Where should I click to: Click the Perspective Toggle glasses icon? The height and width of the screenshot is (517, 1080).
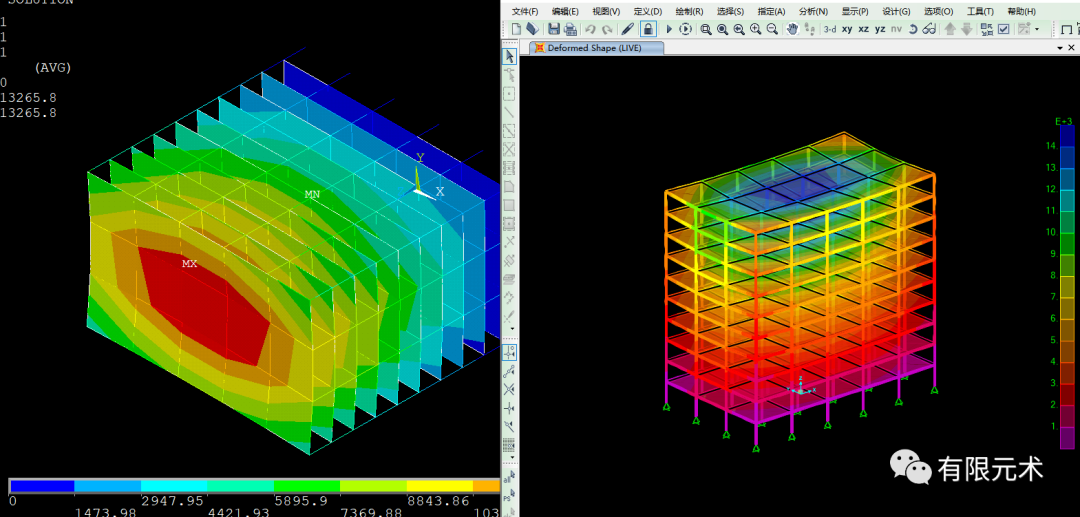coord(929,29)
